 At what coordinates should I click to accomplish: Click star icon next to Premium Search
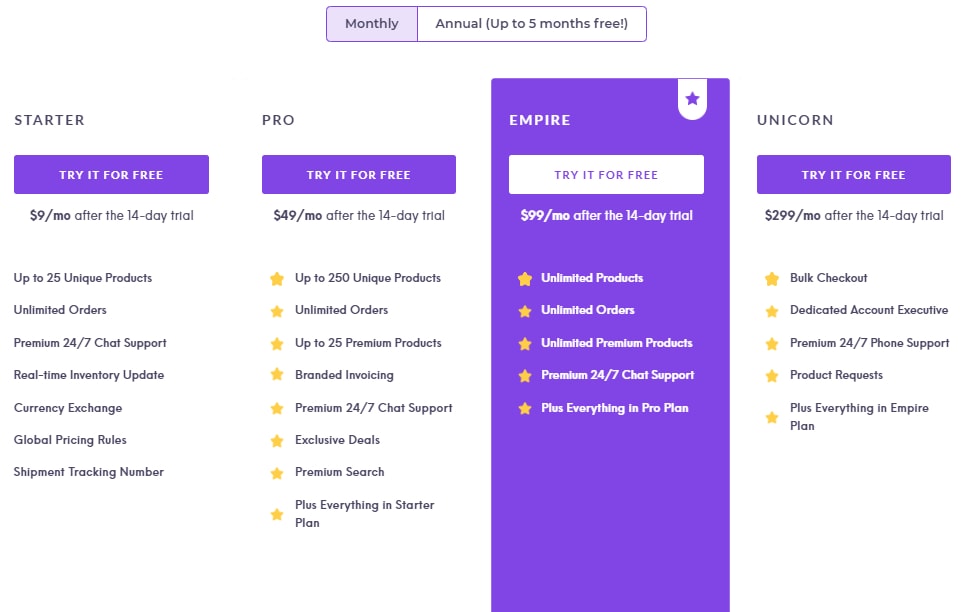pos(277,472)
